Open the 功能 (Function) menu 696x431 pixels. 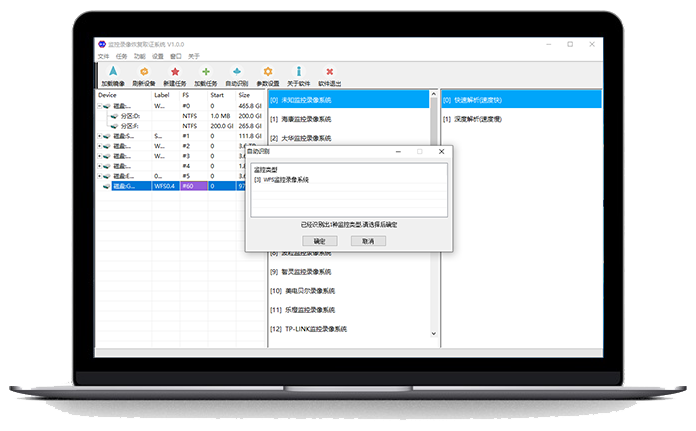pyautogui.click(x=139, y=56)
